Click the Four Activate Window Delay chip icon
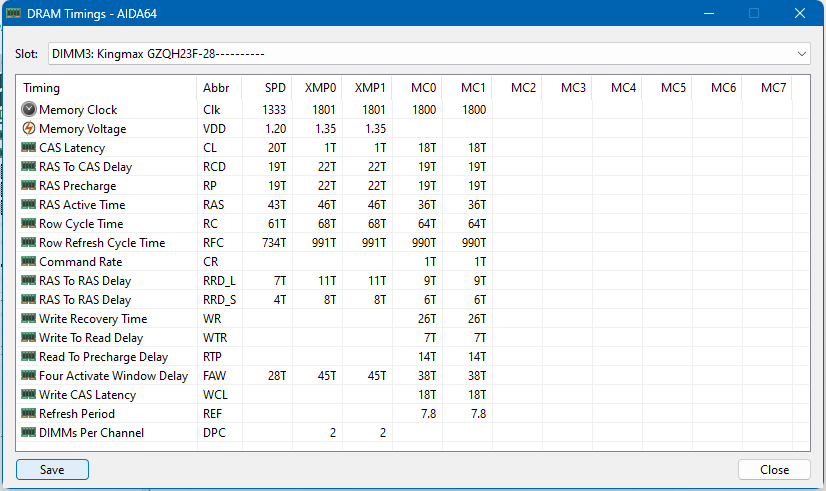Screen dimensions: 826x491 pyautogui.click(x=28, y=375)
